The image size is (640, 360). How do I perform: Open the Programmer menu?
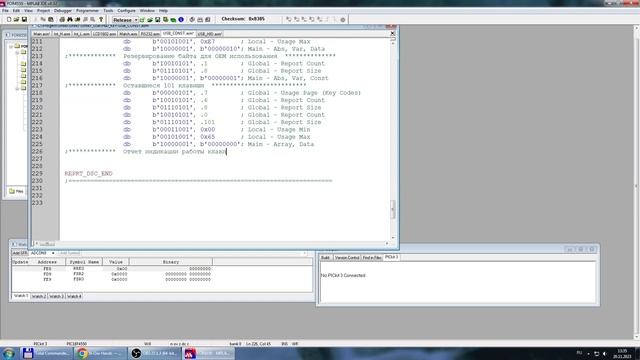tap(87, 11)
